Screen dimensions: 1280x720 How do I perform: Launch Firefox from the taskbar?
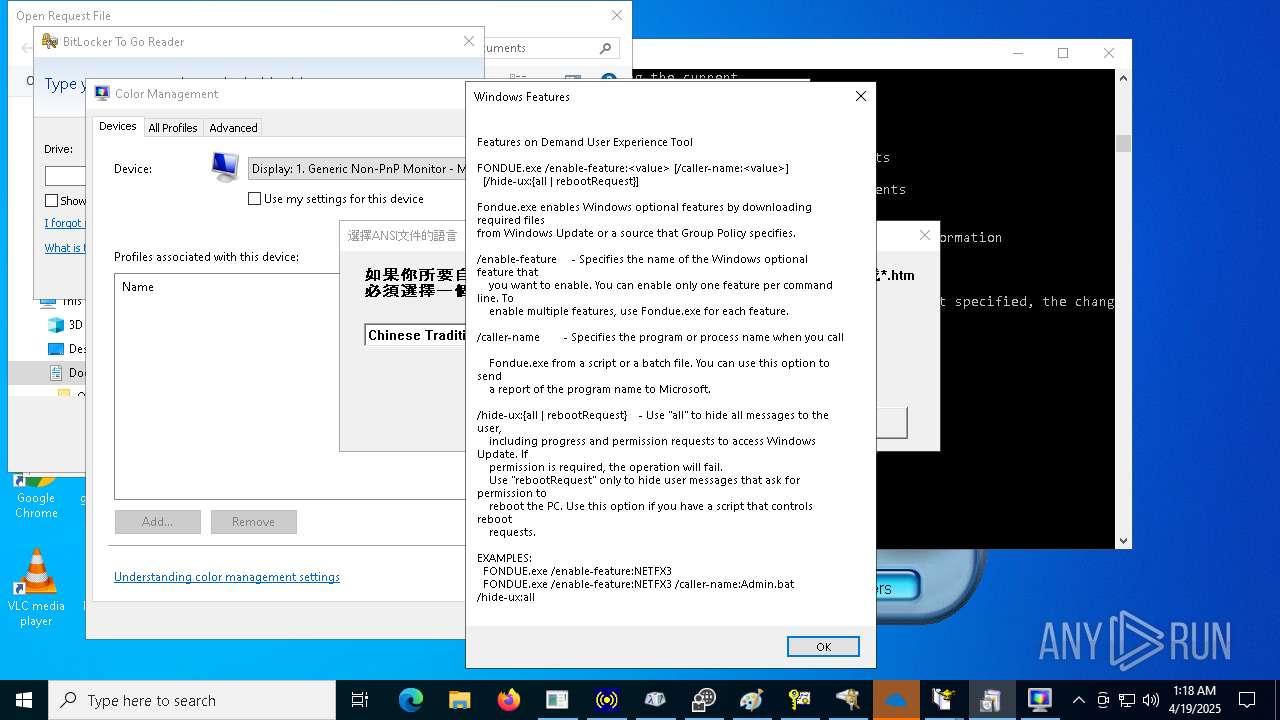(x=508, y=700)
